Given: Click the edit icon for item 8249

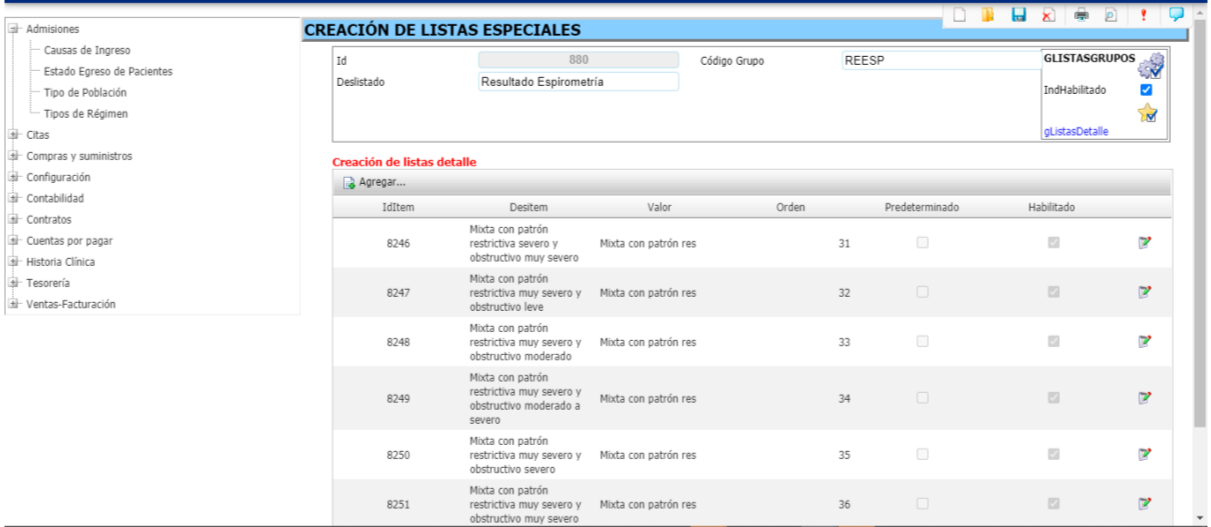Looking at the screenshot, I should pyautogui.click(x=1144, y=399).
